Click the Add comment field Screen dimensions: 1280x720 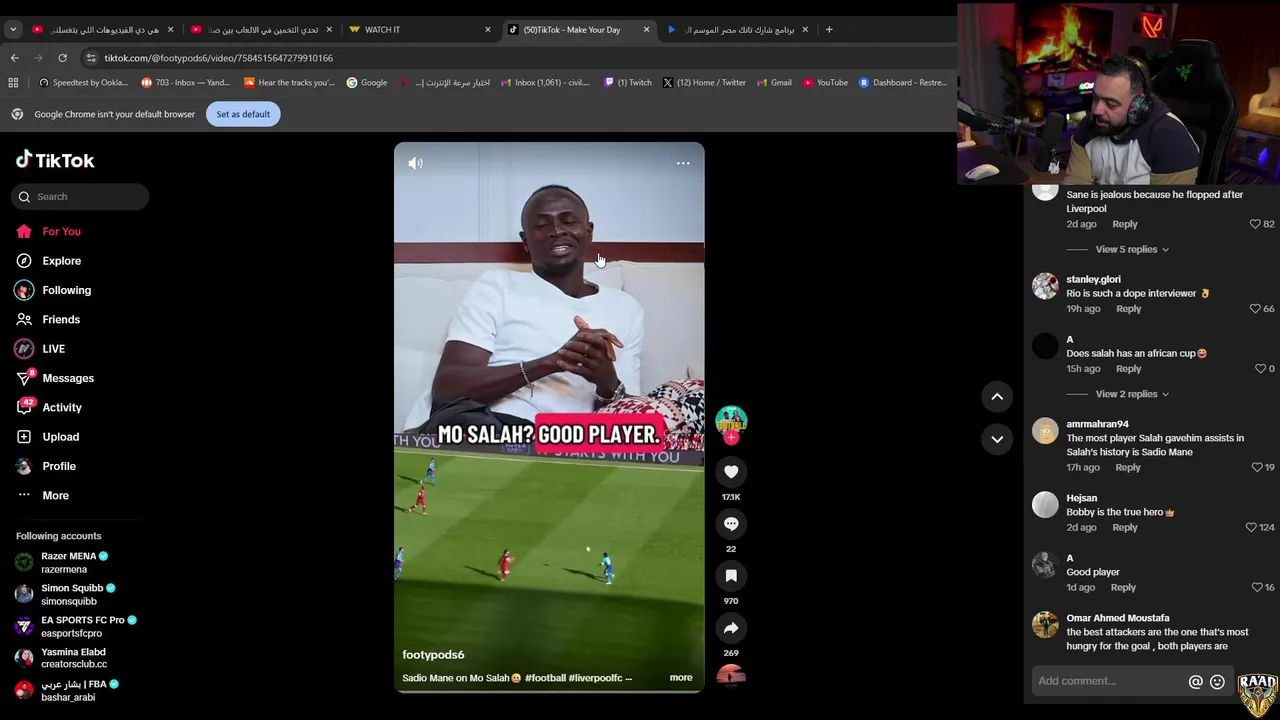click(x=1108, y=681)
